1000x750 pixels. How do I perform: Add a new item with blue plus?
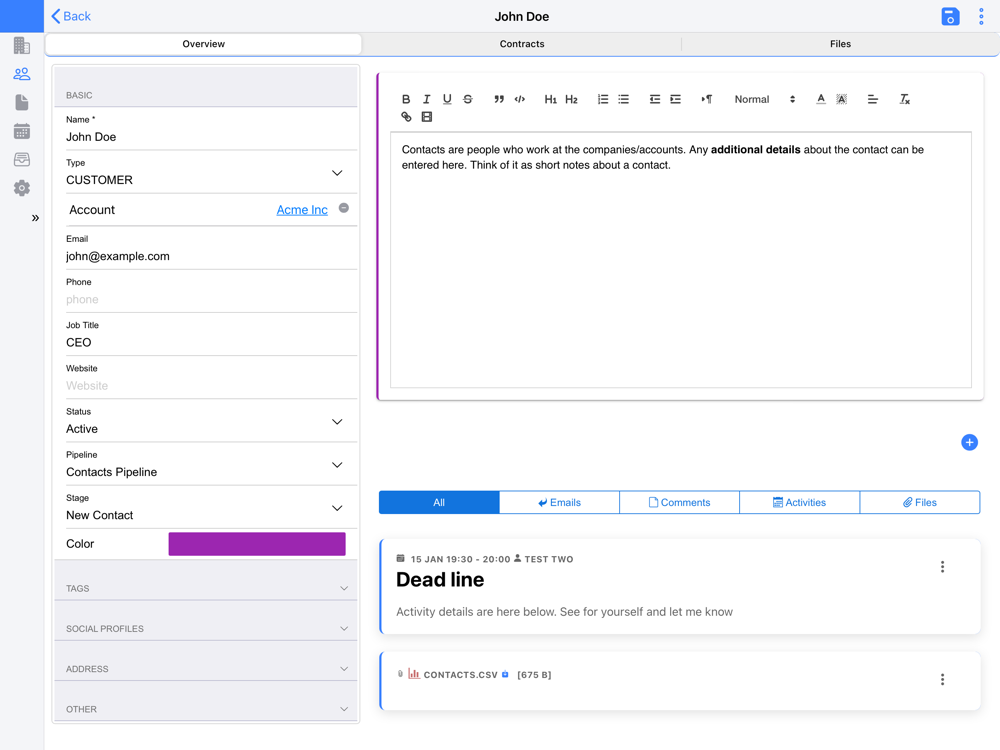click(969, 443)
